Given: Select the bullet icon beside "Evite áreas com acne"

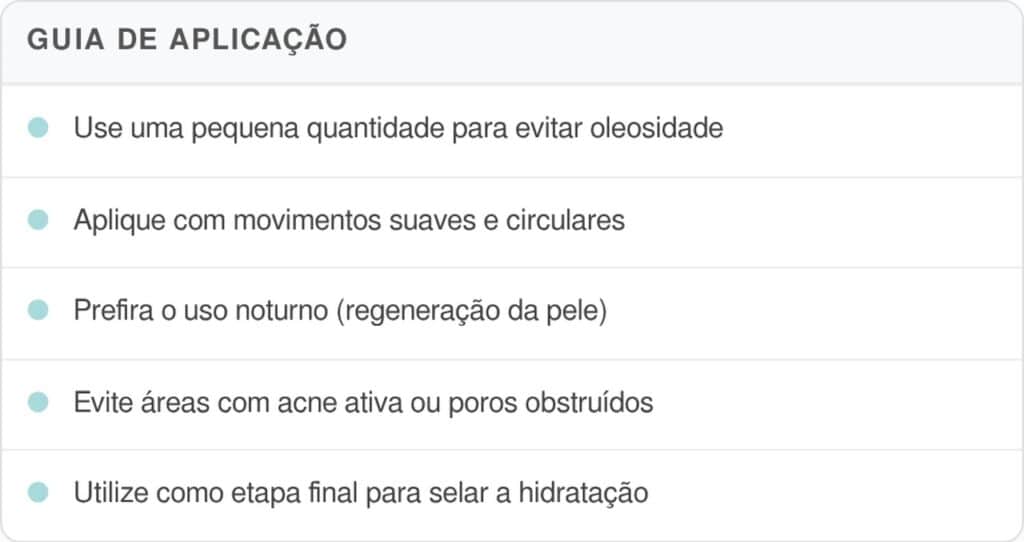Looking at the screenshot, I should coord(38,402).
